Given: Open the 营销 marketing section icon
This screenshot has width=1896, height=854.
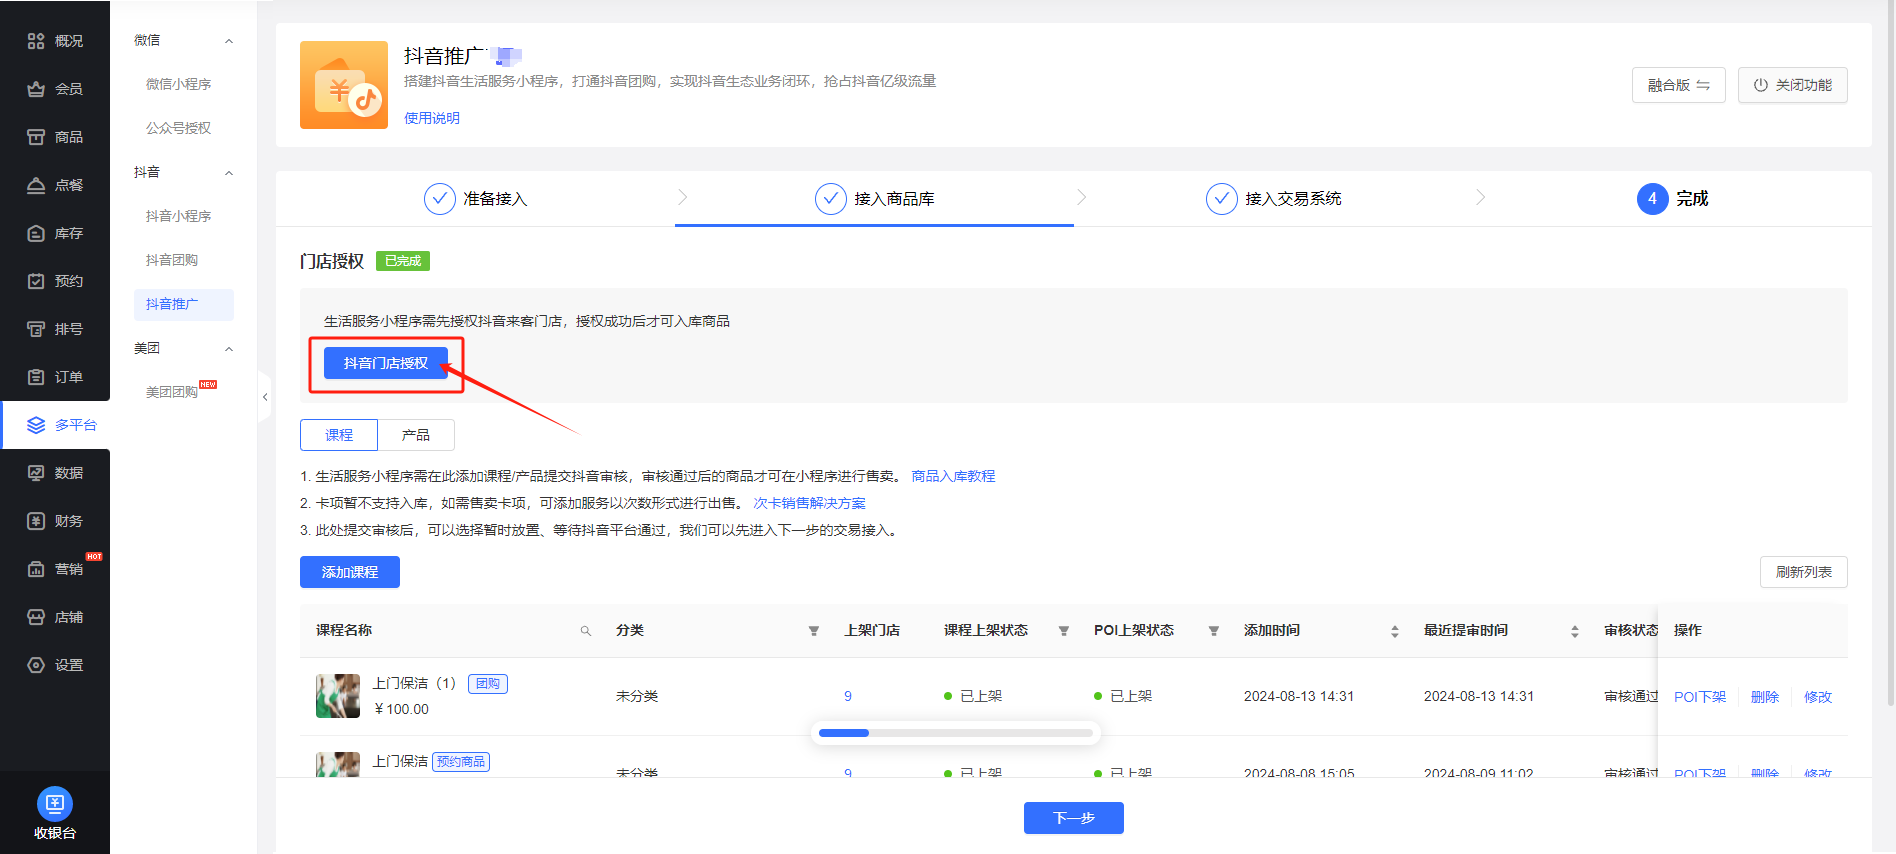Looking at the screenshot, I should tap(36, 569).
